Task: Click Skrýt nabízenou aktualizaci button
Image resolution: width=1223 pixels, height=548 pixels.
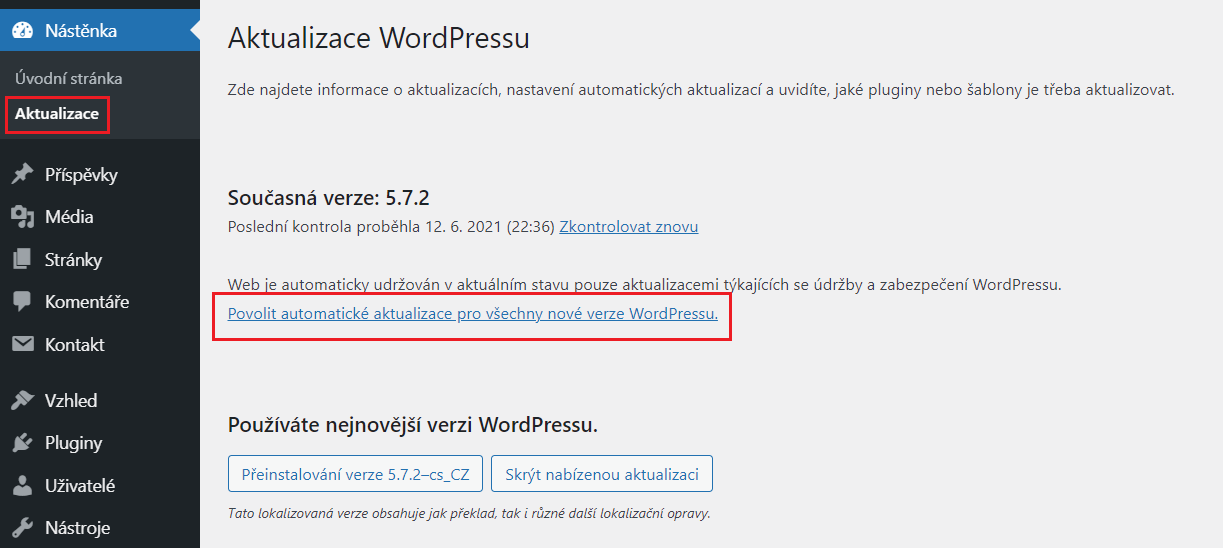Action: 602,474
